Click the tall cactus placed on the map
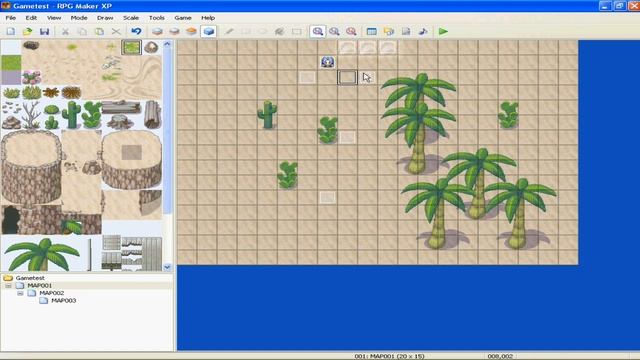This screenshot has width=640, height=360. tap(267, 114)
